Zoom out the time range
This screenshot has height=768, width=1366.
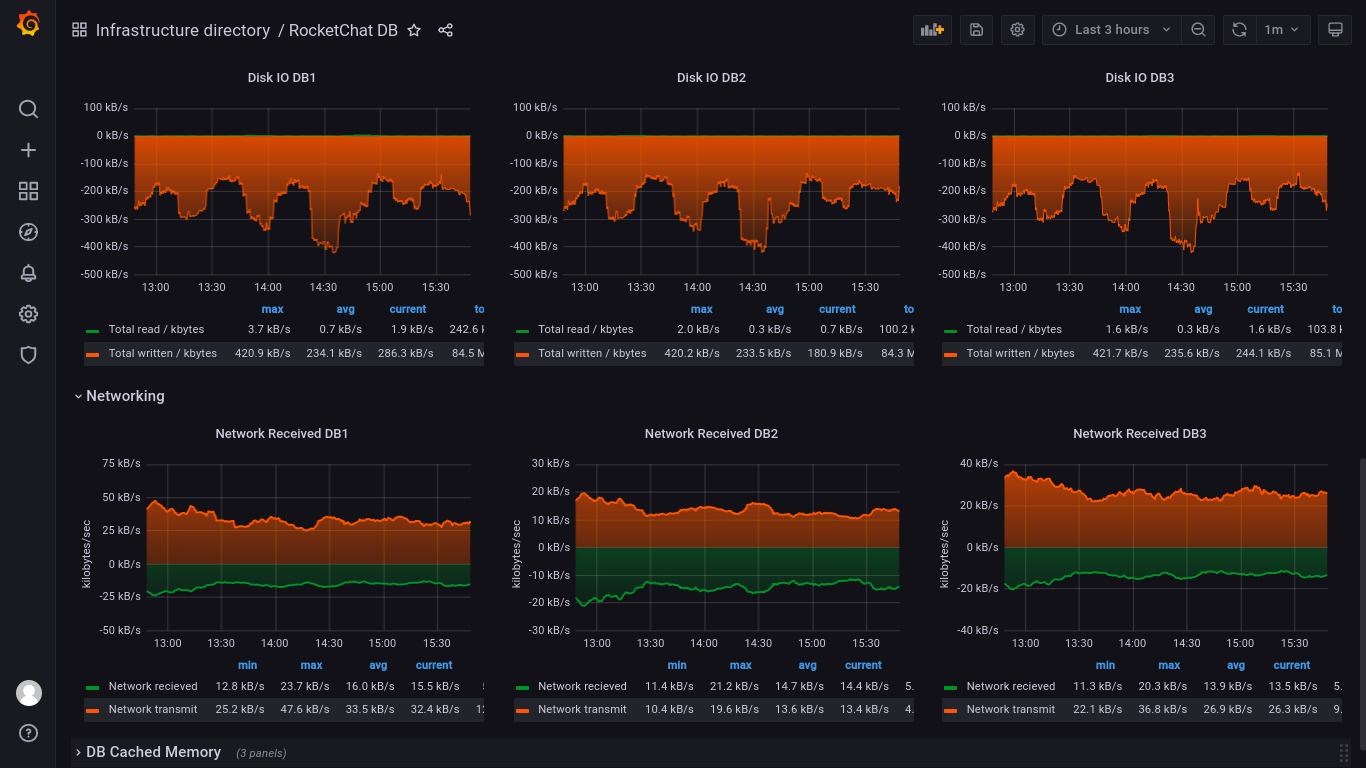[x=1198, y=30]
